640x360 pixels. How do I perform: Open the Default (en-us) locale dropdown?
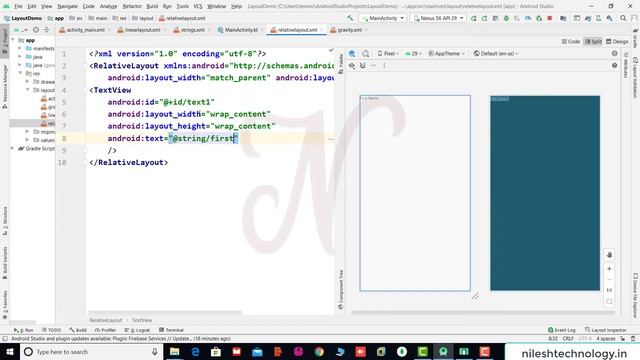click(x=496, y=53)
